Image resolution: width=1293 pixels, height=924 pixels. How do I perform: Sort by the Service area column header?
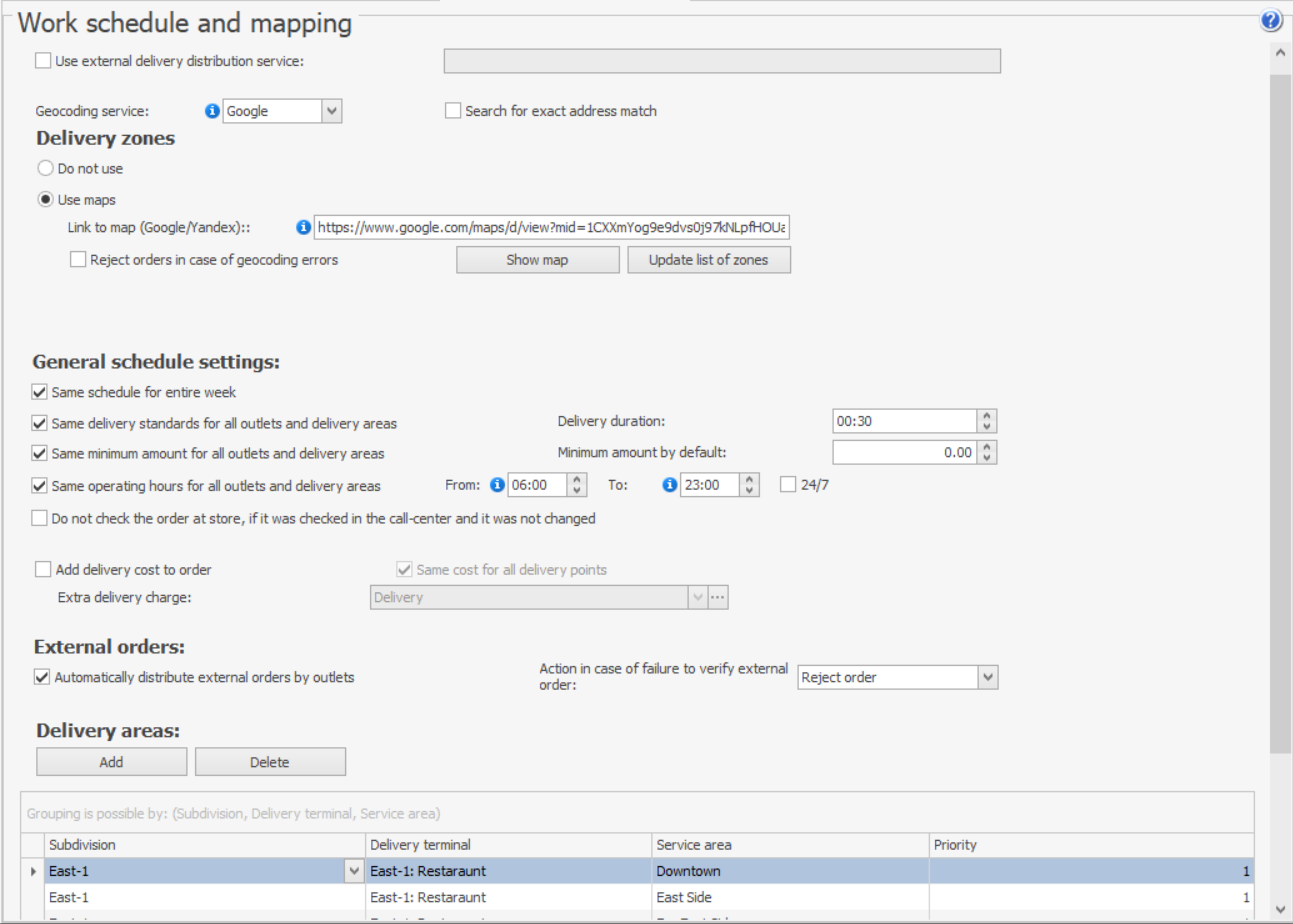[x=788, y=845]
